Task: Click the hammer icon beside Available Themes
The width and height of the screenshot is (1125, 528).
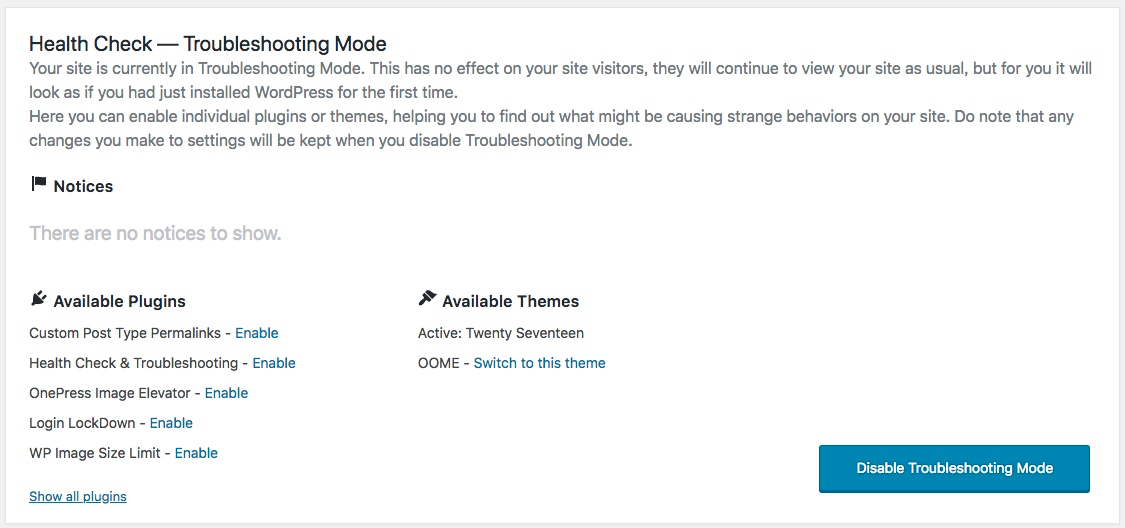Action: click(427, 299)
